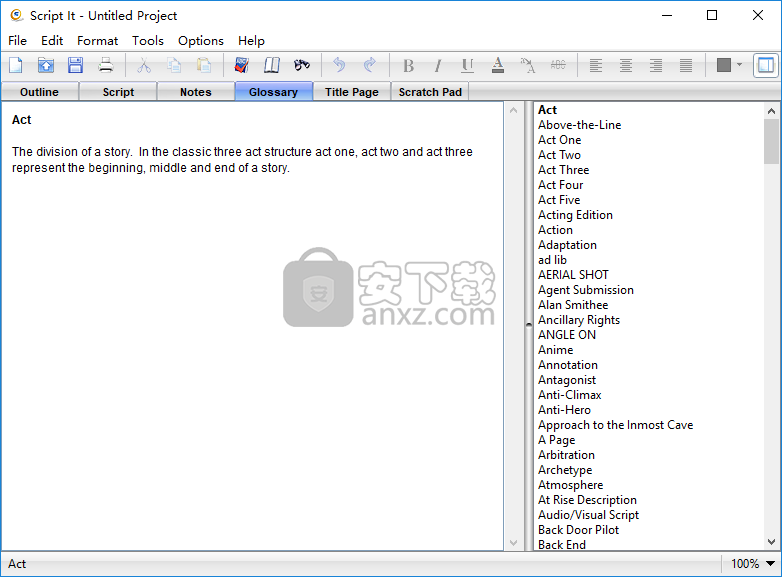Select the Glossary tab
The width and height of the screenshot is (782, 577).
[x=273, y=92]
